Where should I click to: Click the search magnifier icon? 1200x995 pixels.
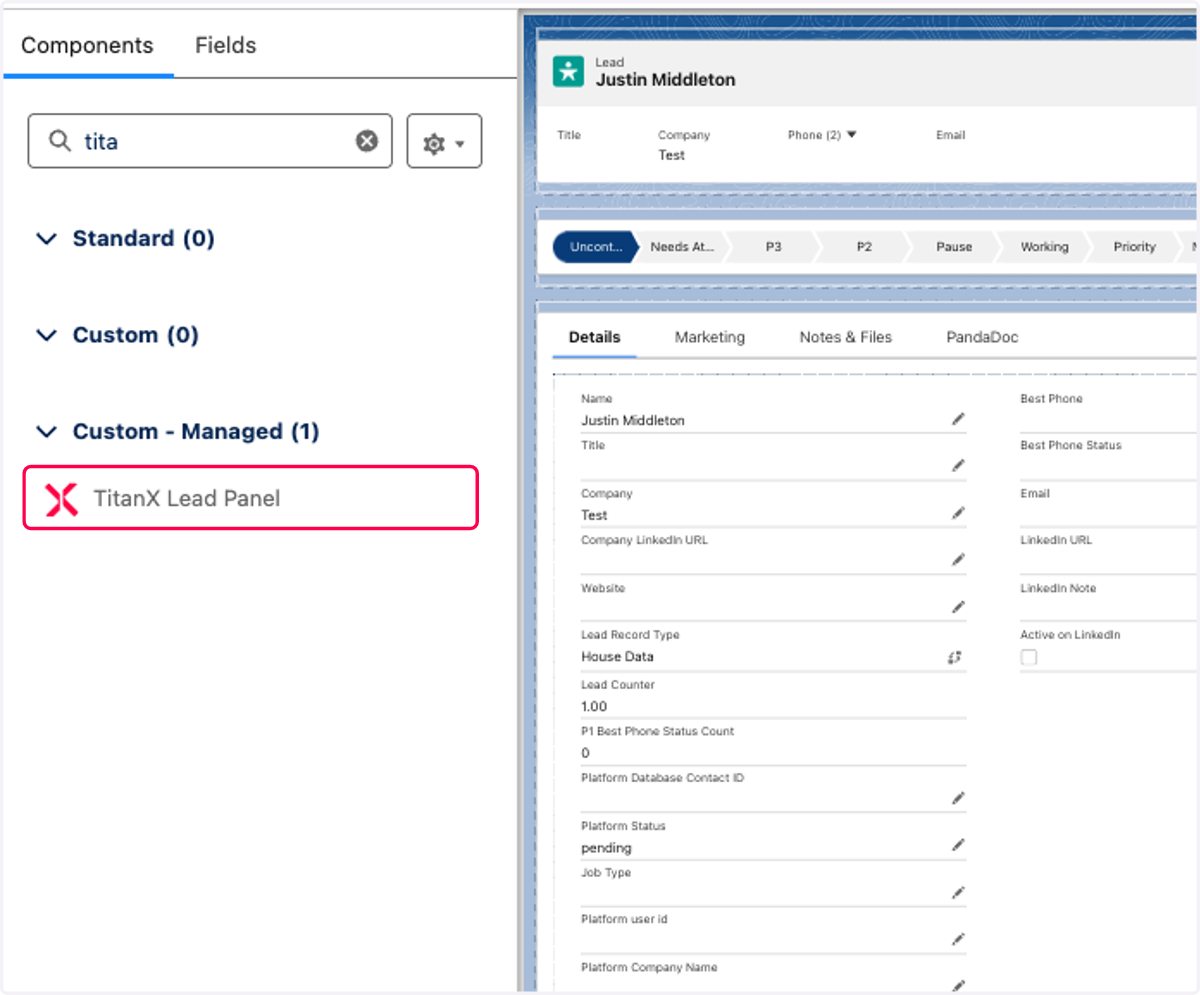(60, 141)
